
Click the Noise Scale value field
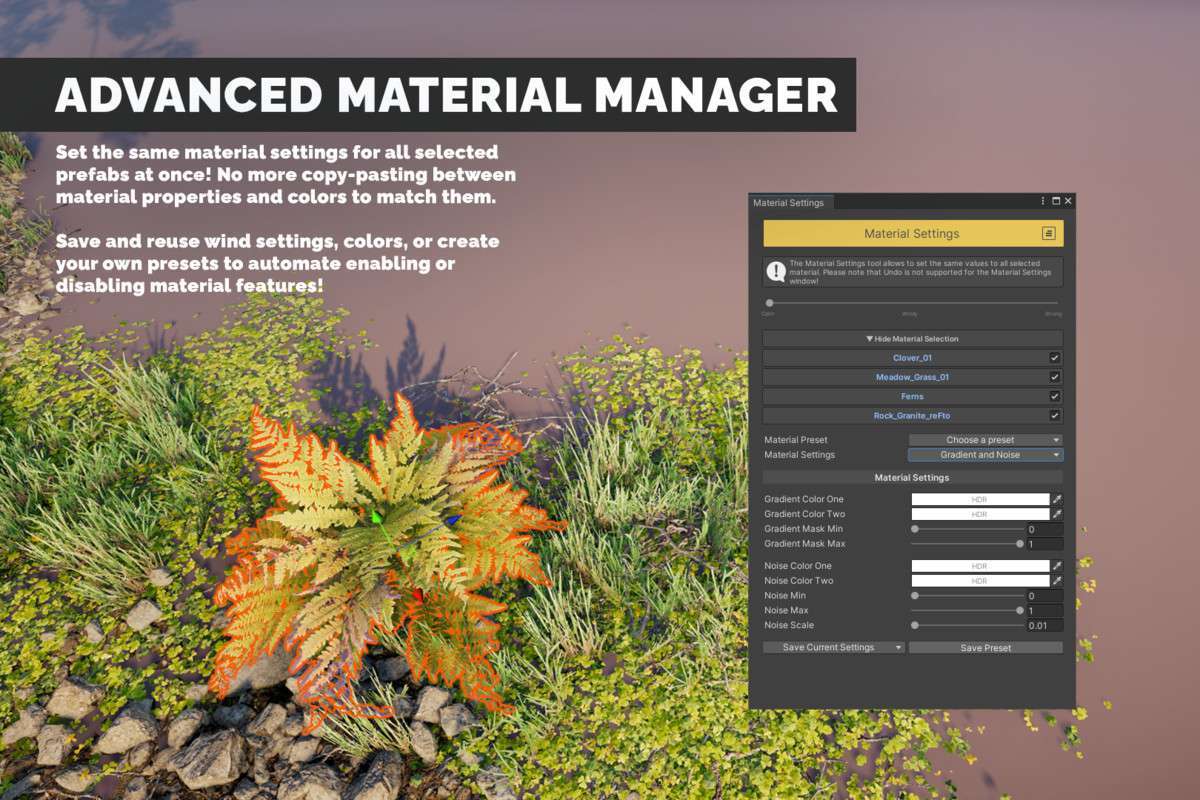1044,625
